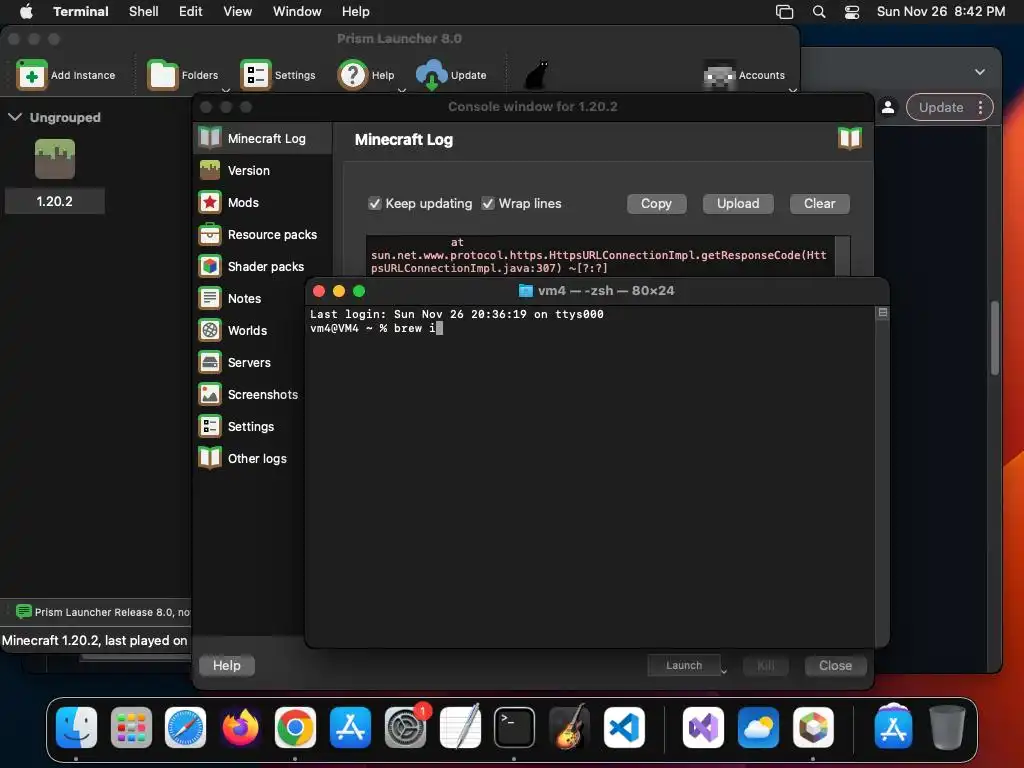The width and height of the screenshot is (1024, 768).
Task: Click the Minecraft log scrollbar
Action: 842,255
